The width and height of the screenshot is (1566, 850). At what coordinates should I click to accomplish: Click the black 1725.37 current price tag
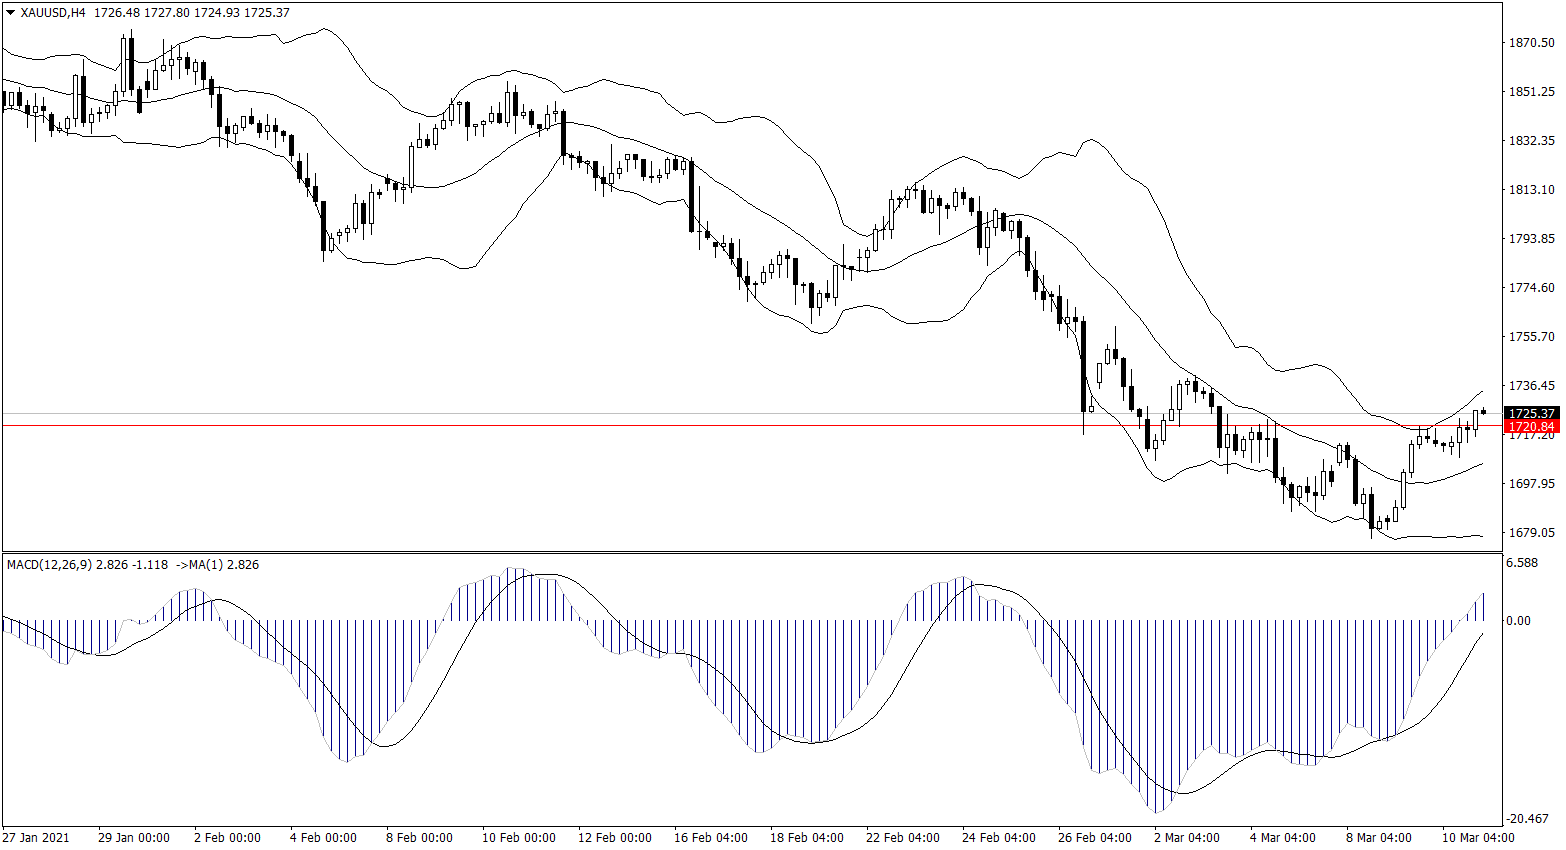[1531, 413]
